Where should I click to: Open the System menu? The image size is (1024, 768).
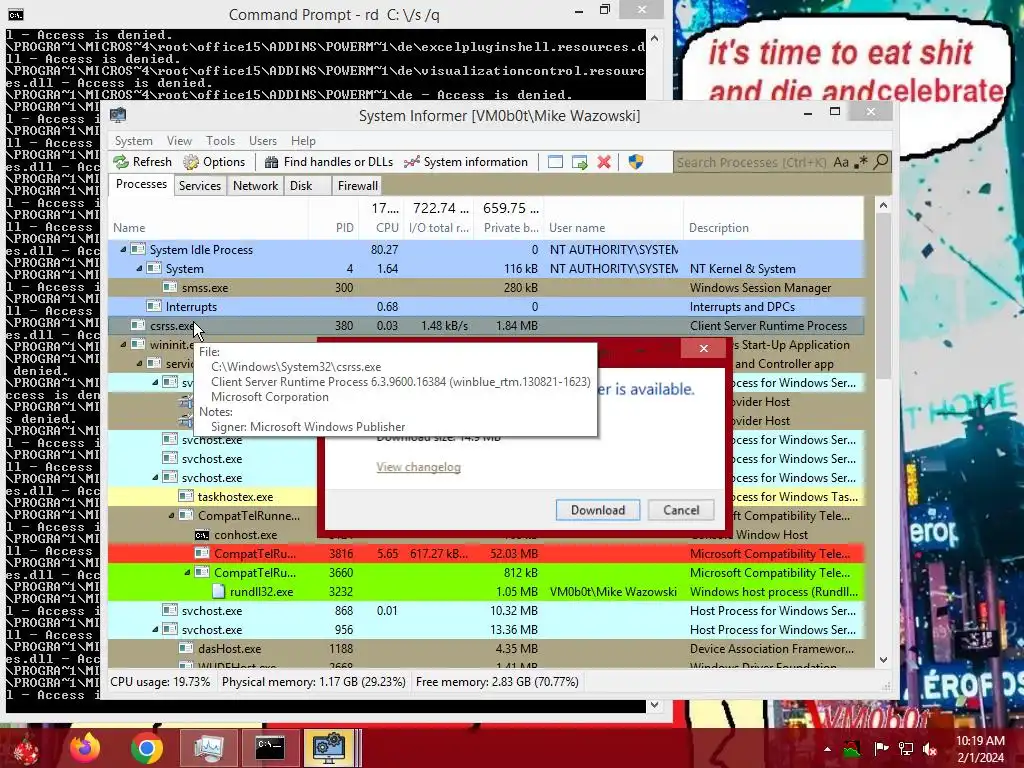pyautogui.click(x=133, y=140)
